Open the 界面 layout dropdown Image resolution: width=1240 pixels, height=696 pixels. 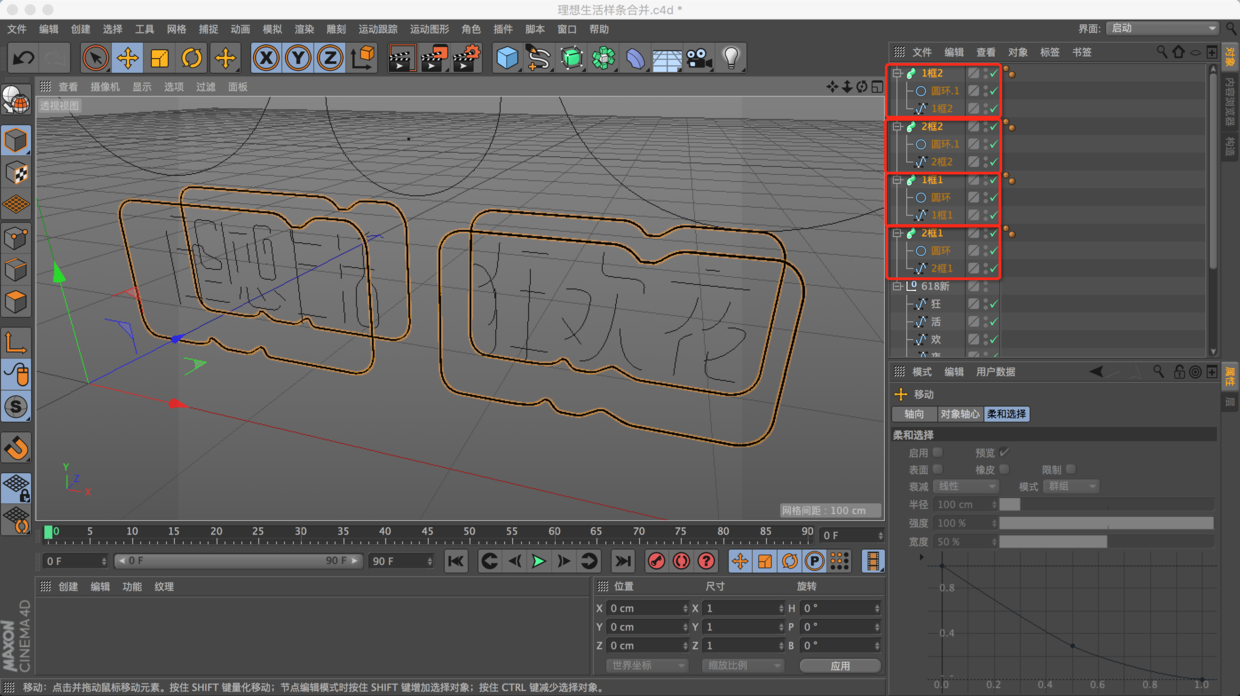1163,28
